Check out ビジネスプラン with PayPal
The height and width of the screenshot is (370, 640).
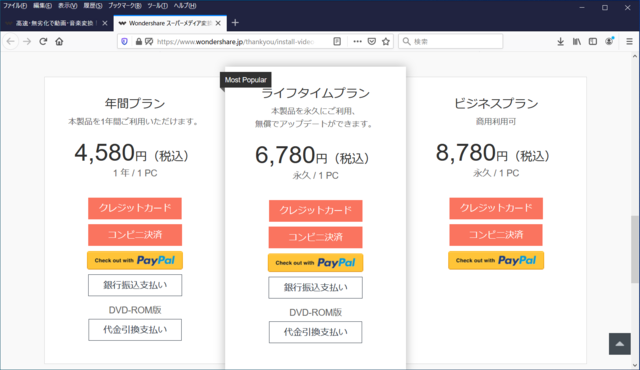(496, 260)
